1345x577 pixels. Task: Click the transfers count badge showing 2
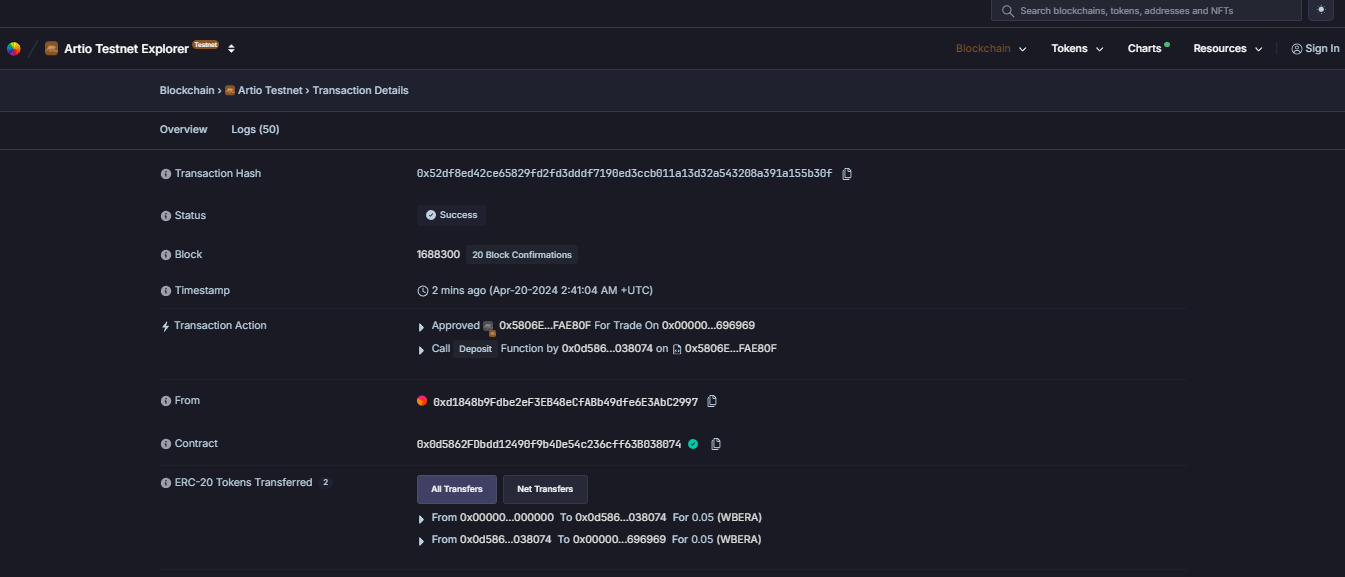pos(325,483)
